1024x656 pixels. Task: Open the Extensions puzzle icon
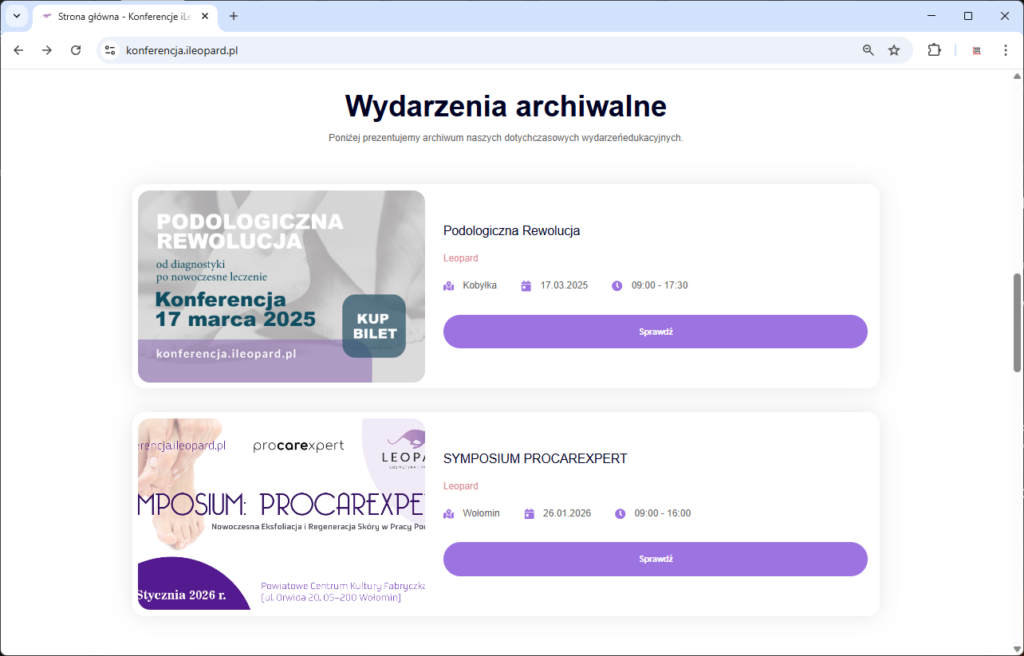pos(935,50)
